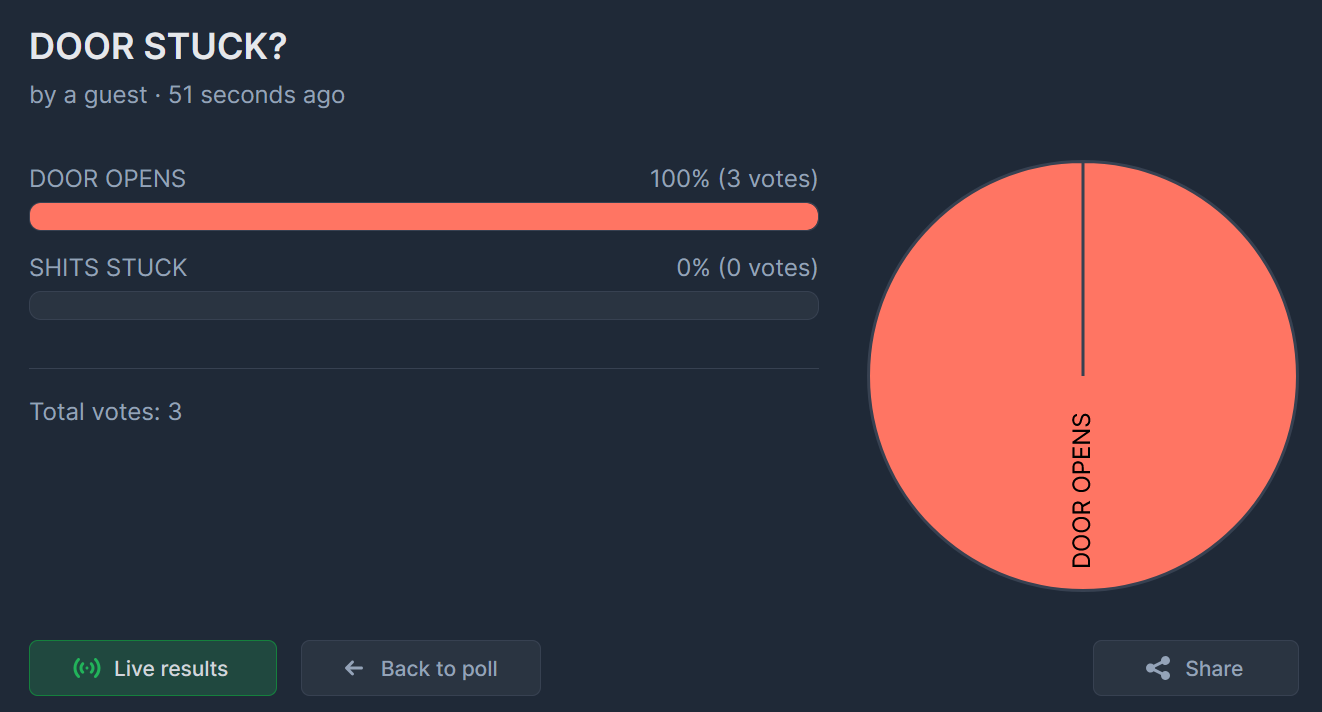1322x712 pixels.
Task: Click the Live results label text
Action: click(171, 668)
